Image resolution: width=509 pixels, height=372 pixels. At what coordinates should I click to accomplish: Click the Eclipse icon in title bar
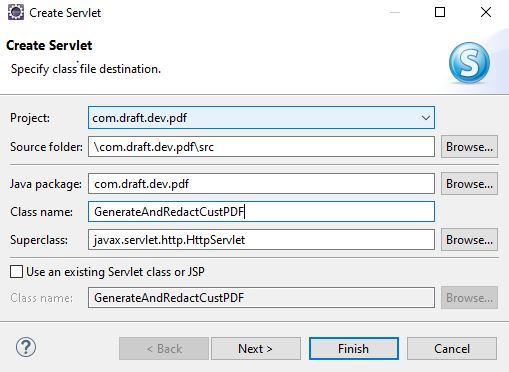(16, 13)
